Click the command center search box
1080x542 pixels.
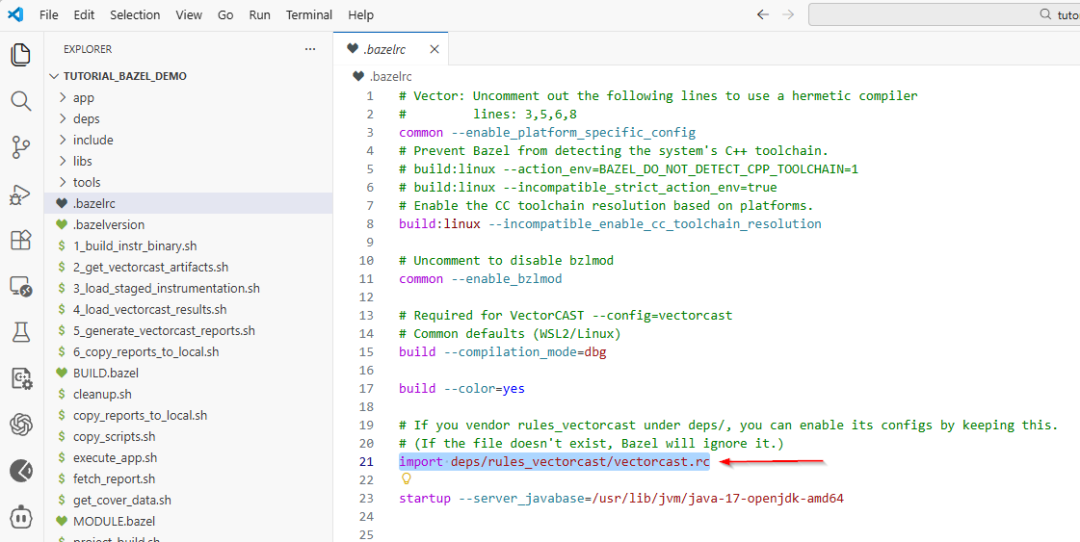click(944, 14)
